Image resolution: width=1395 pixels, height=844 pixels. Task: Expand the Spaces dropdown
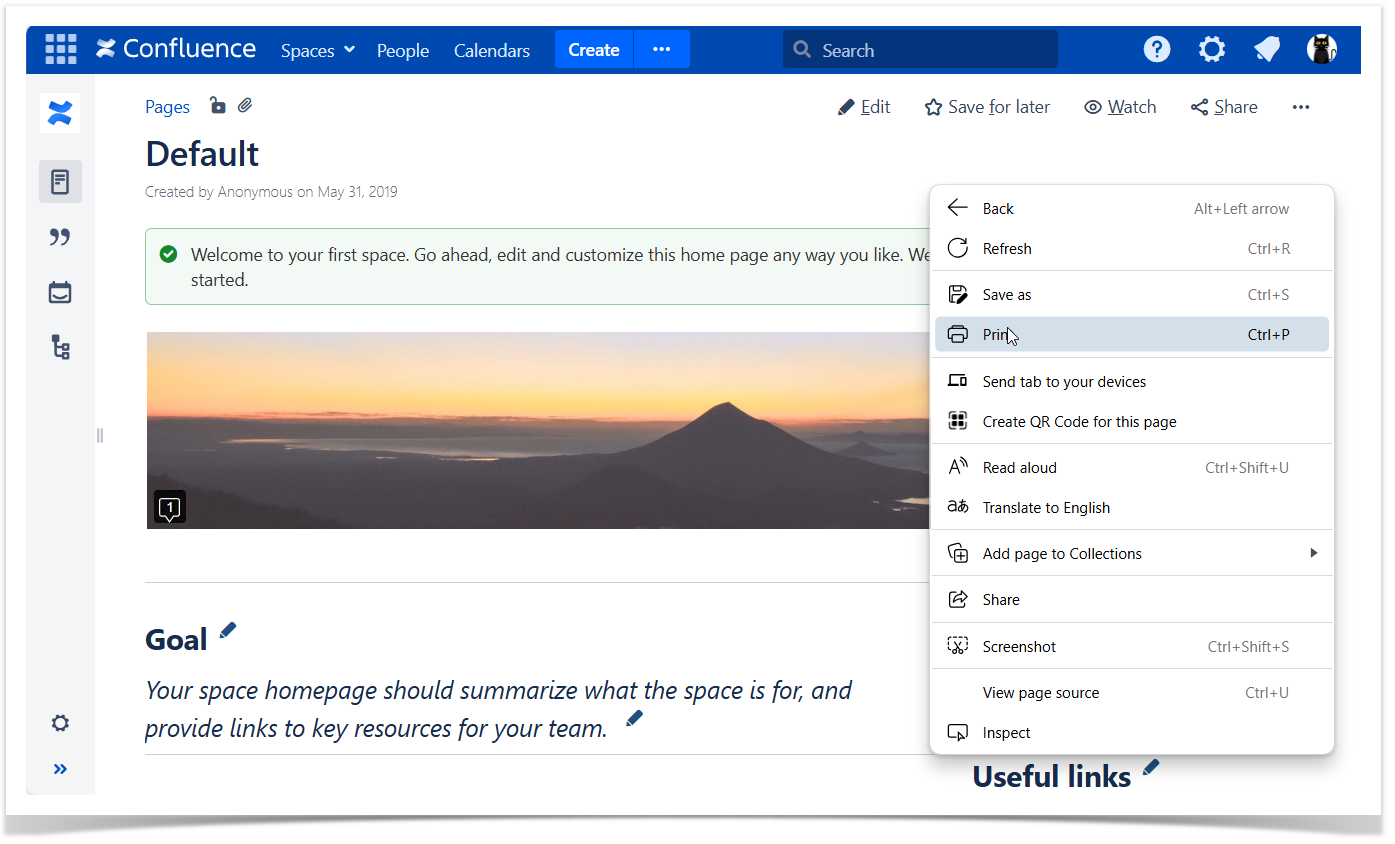(x=317, y=50)
